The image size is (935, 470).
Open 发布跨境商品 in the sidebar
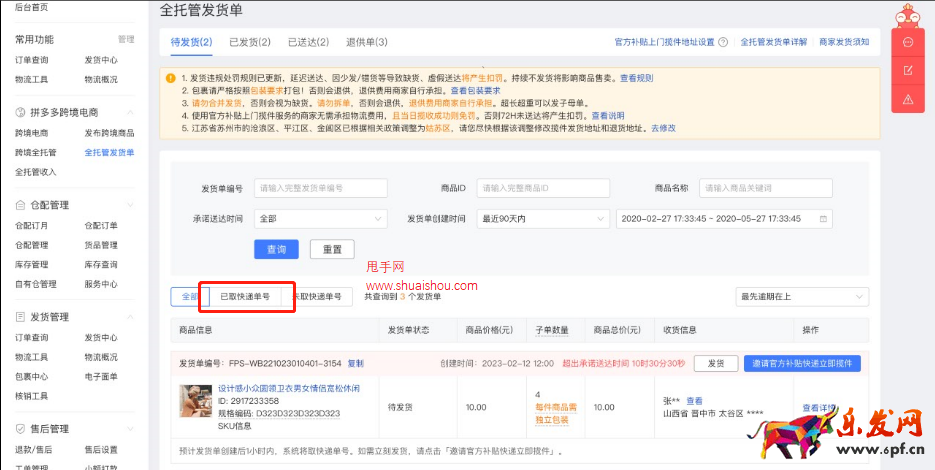click(109, 133)
